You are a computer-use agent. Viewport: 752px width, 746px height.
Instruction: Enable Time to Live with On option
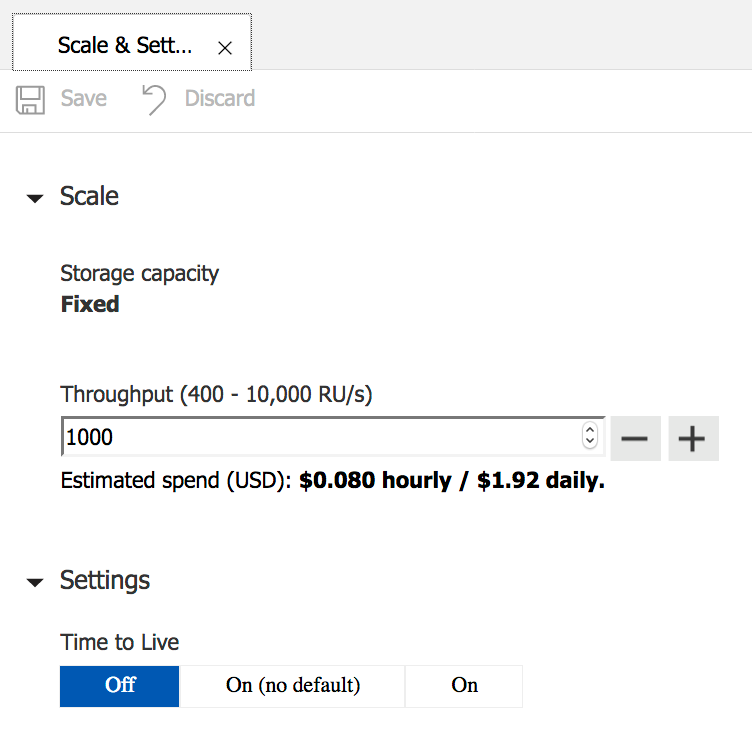464,686
